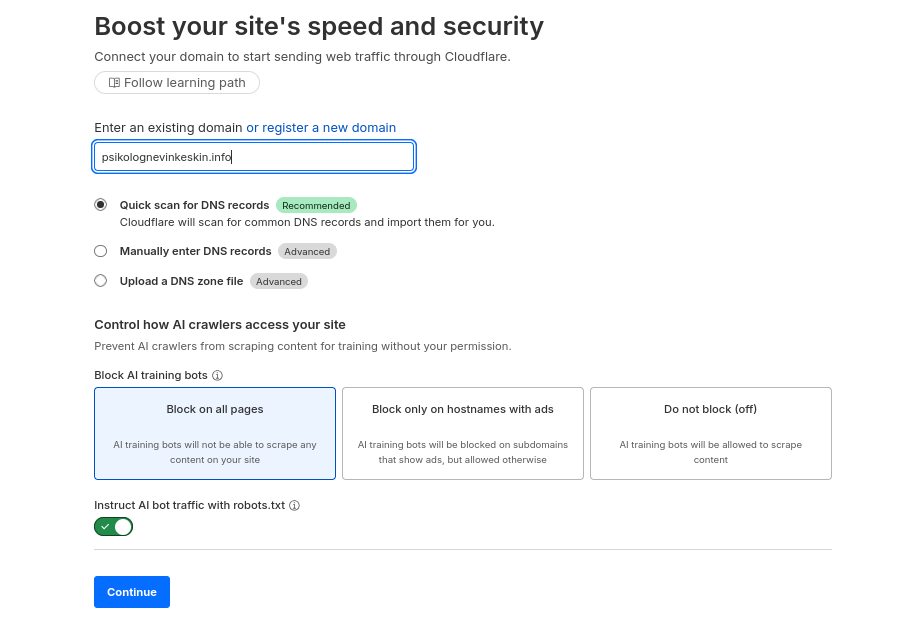Disable the robots.txt AI bot traffic toggle
This screenshot has height=642, width=903.
[x=113, y=527]
